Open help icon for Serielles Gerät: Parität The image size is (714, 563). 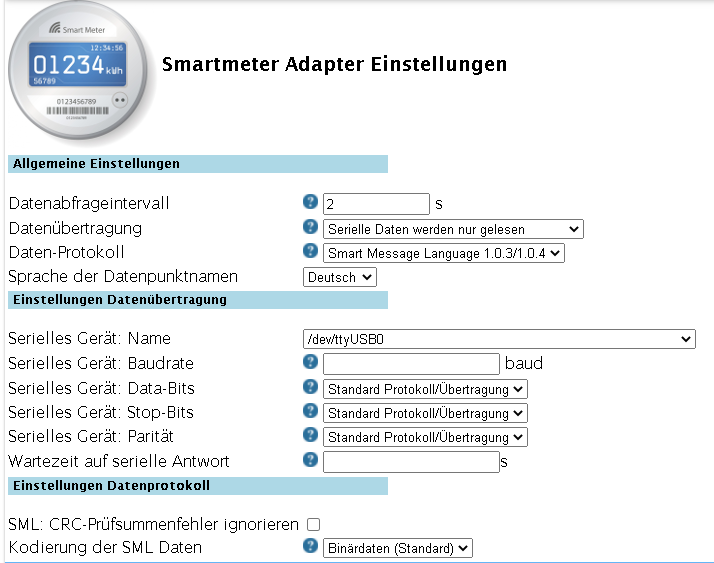[x=310, y=435]
